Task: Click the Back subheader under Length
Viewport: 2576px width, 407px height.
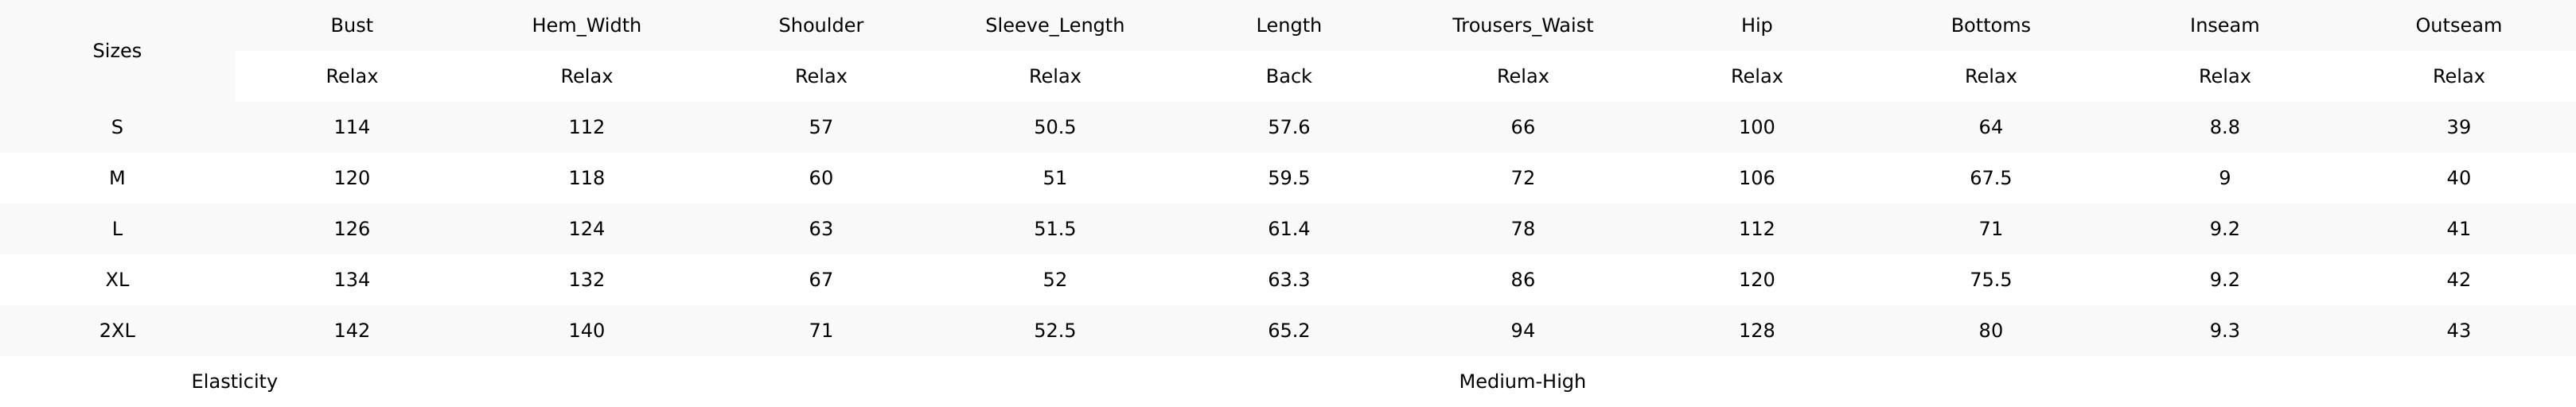Action: 1289,77
